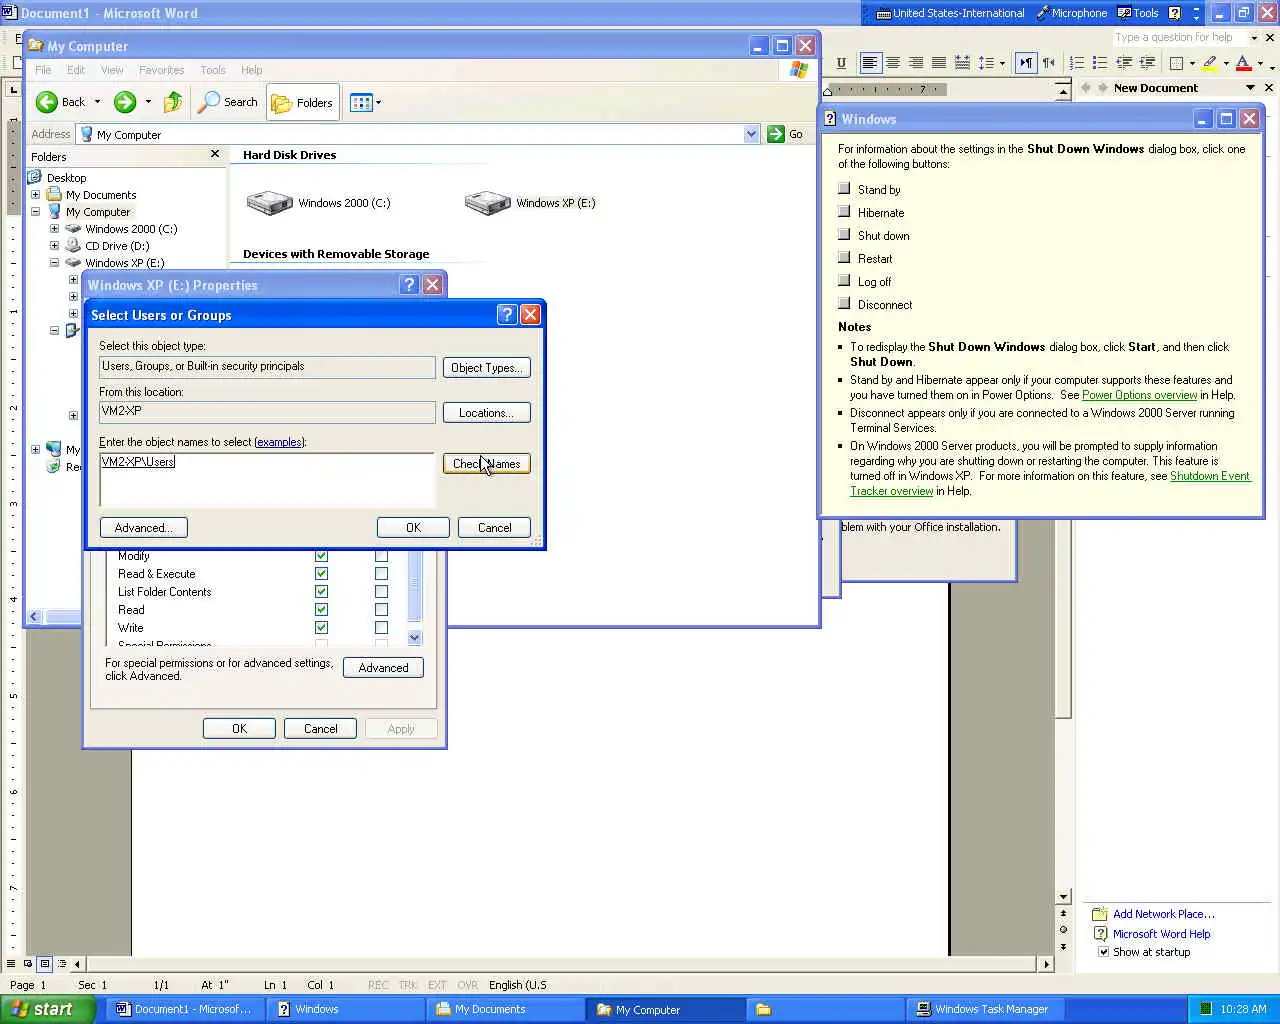Click the Object Types... button
Image resolution: width=1280 pixels, height=1024 pixels.
pos(487,368)
